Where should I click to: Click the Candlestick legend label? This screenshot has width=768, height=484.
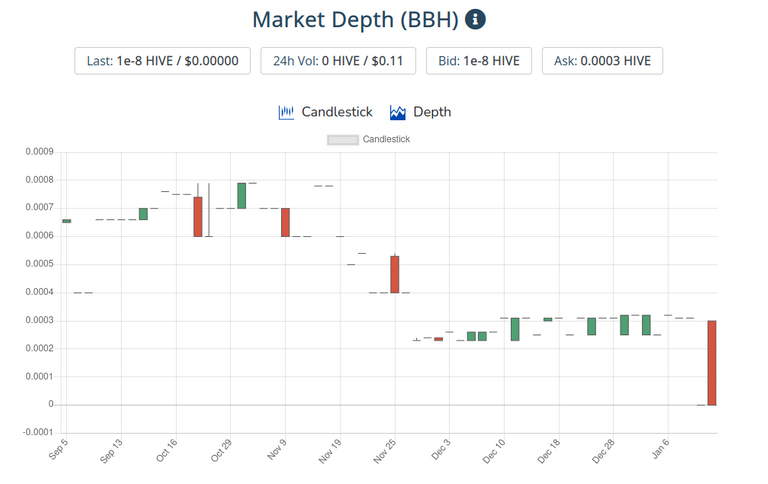(386, 140)
